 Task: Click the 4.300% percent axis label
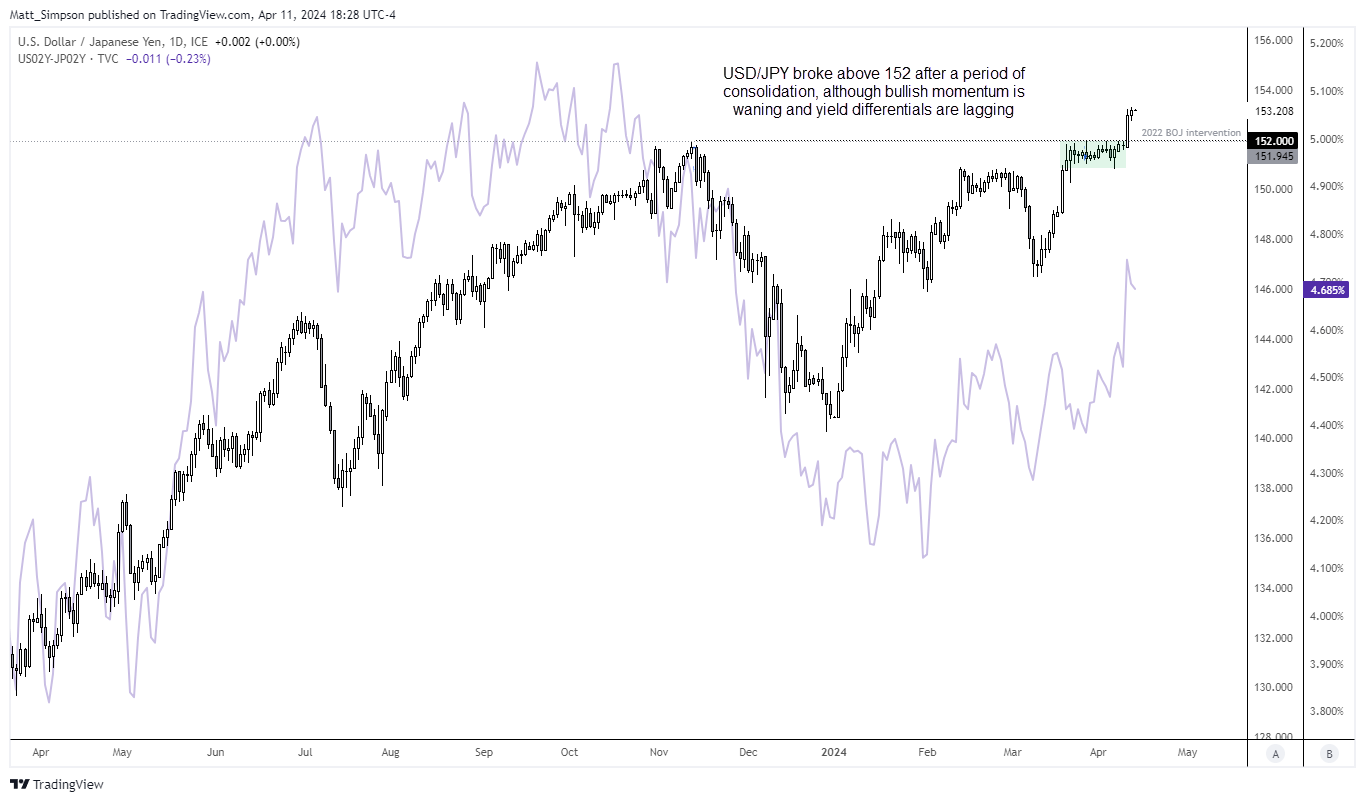[1327, 473]
